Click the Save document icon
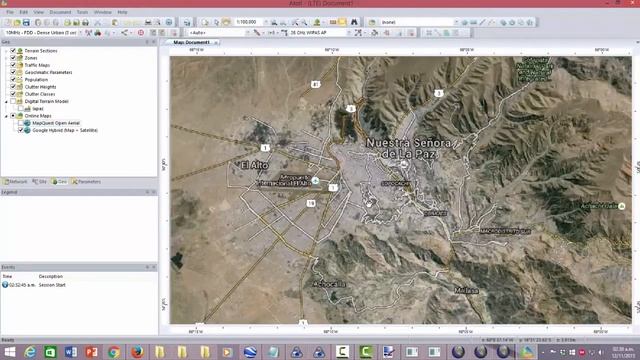 26,22
